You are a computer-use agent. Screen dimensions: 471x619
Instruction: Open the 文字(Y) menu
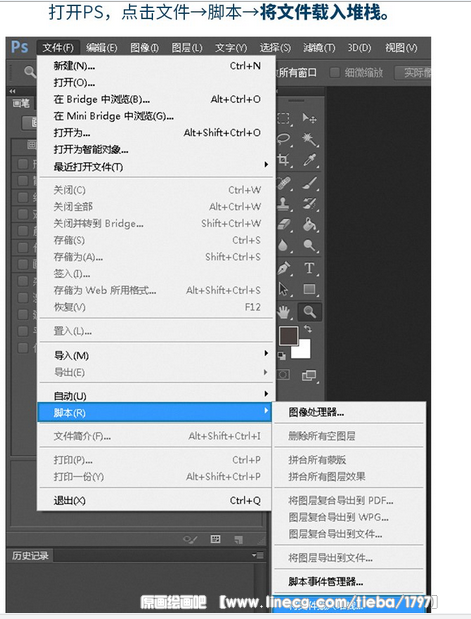(x=231, y=48)
